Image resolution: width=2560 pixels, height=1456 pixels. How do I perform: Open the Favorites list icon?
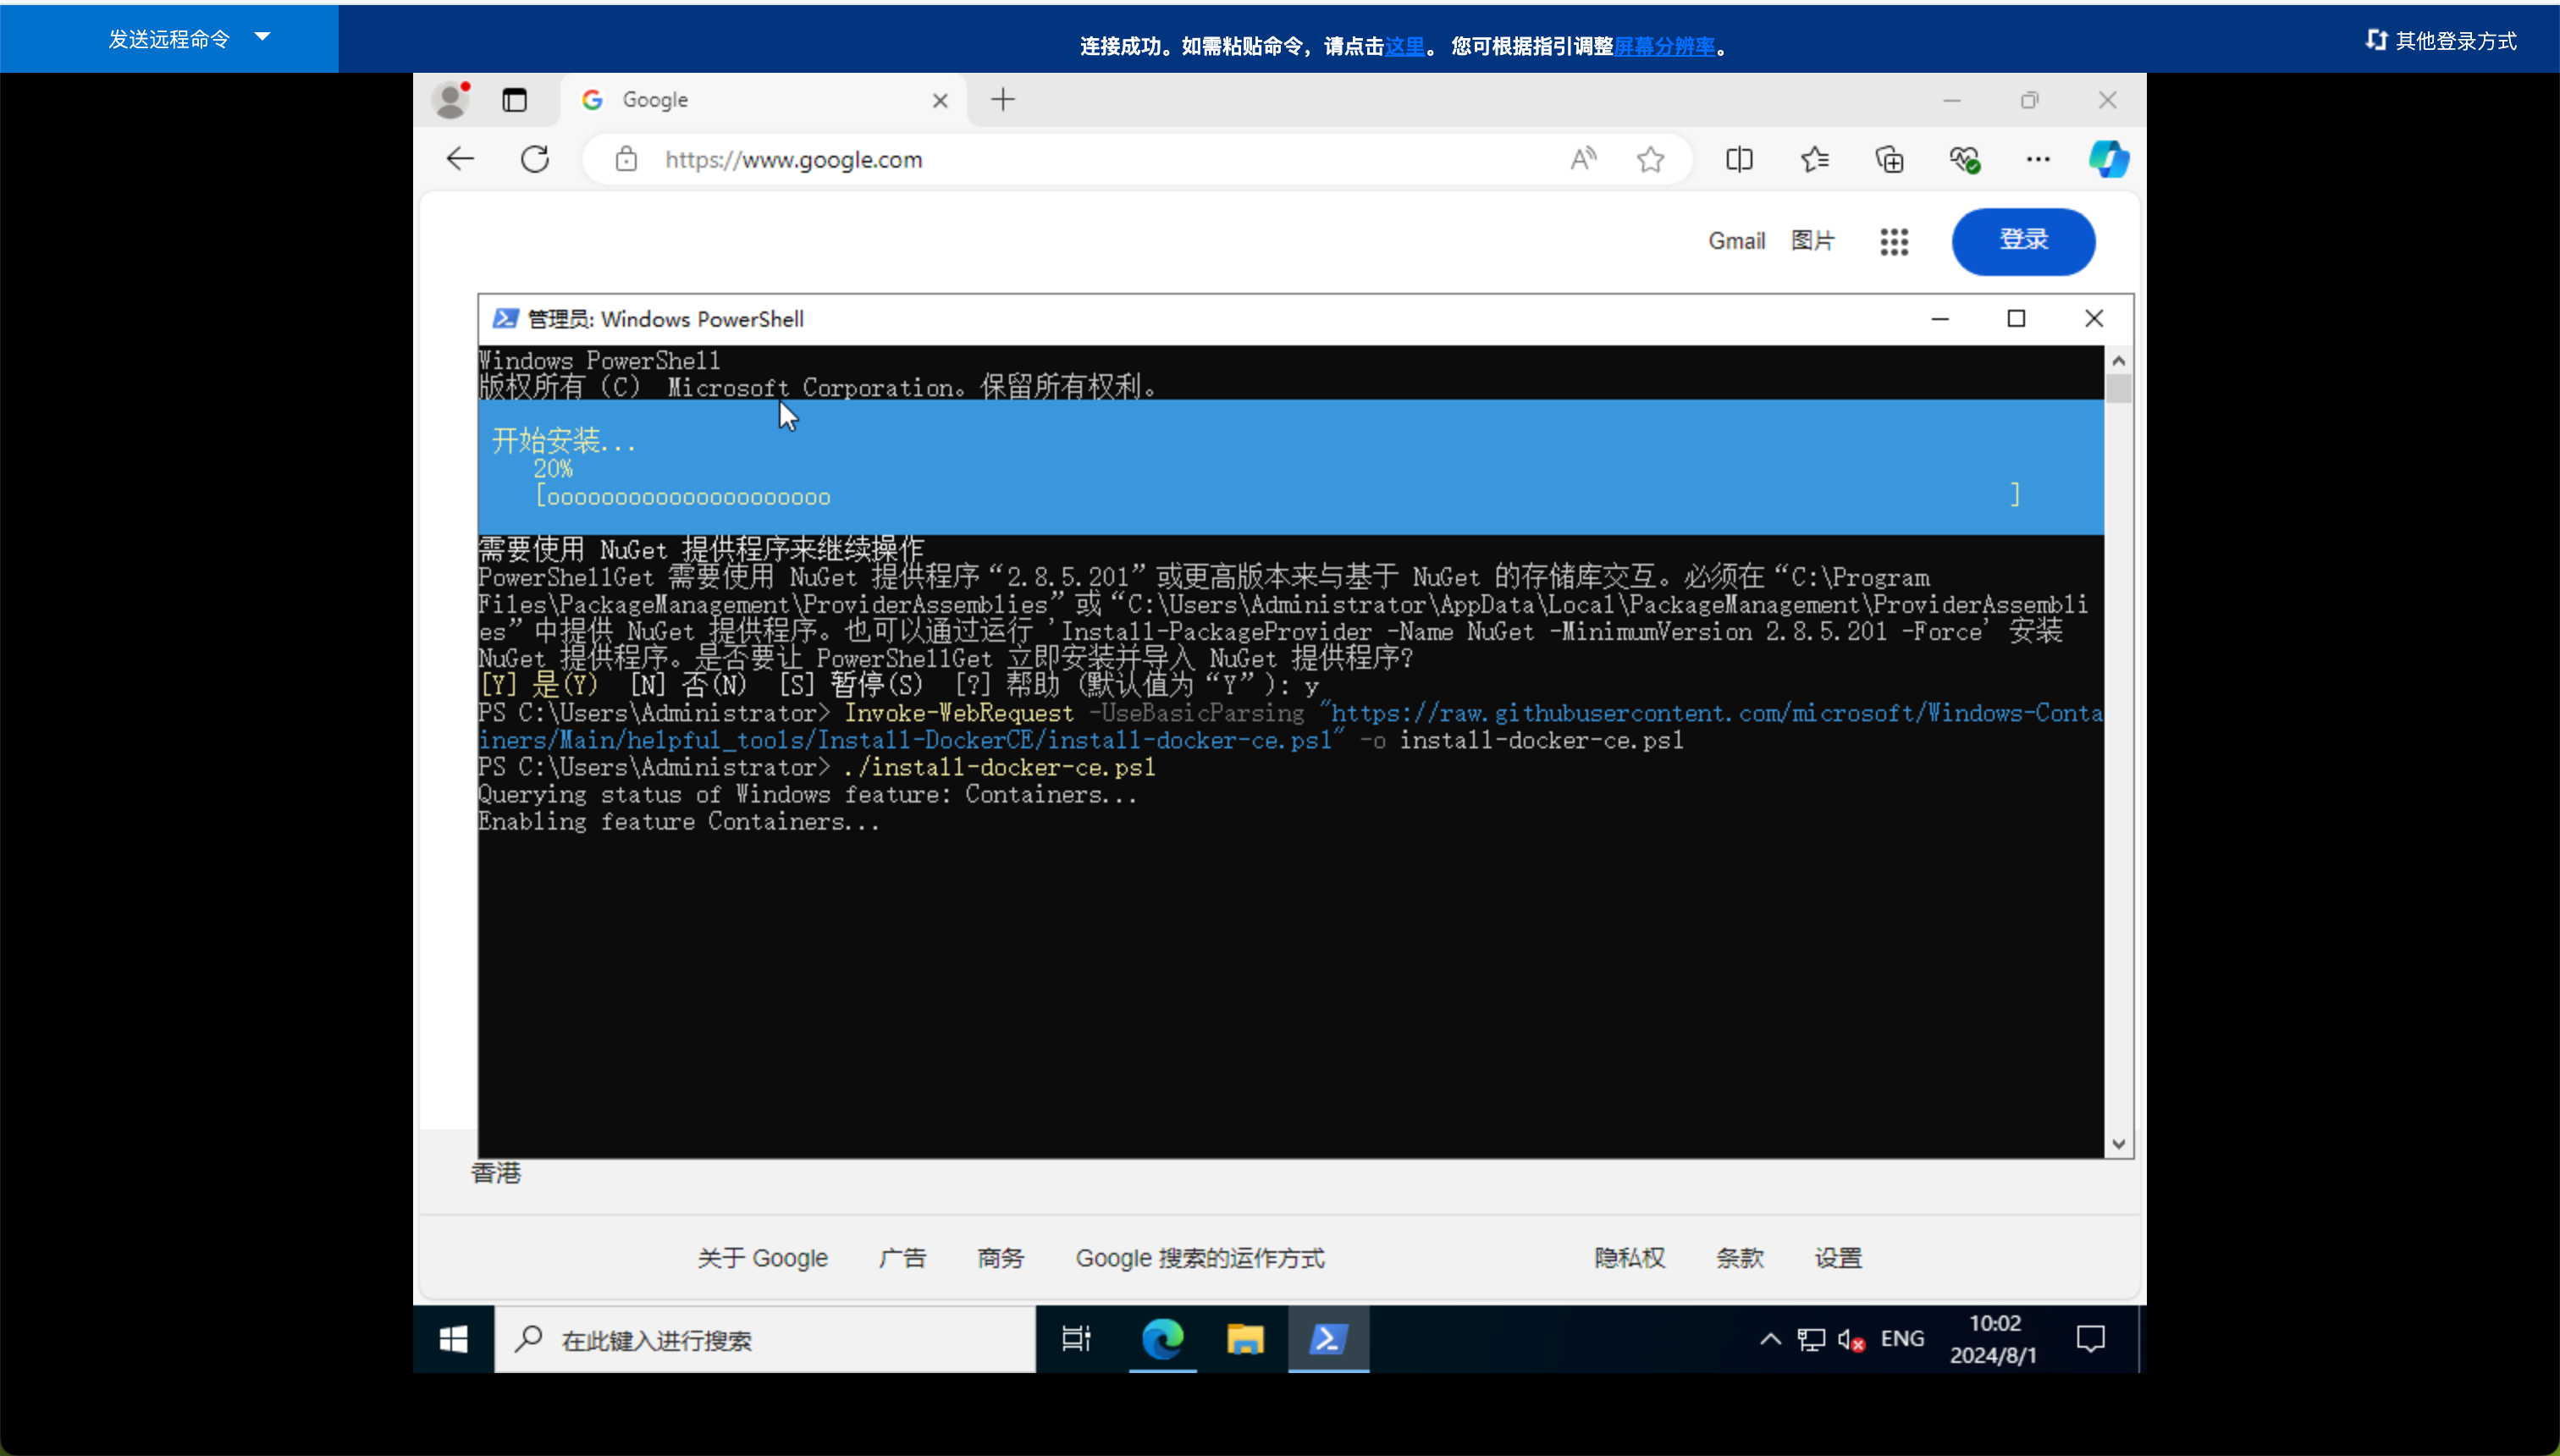[x=1814, y=159]
